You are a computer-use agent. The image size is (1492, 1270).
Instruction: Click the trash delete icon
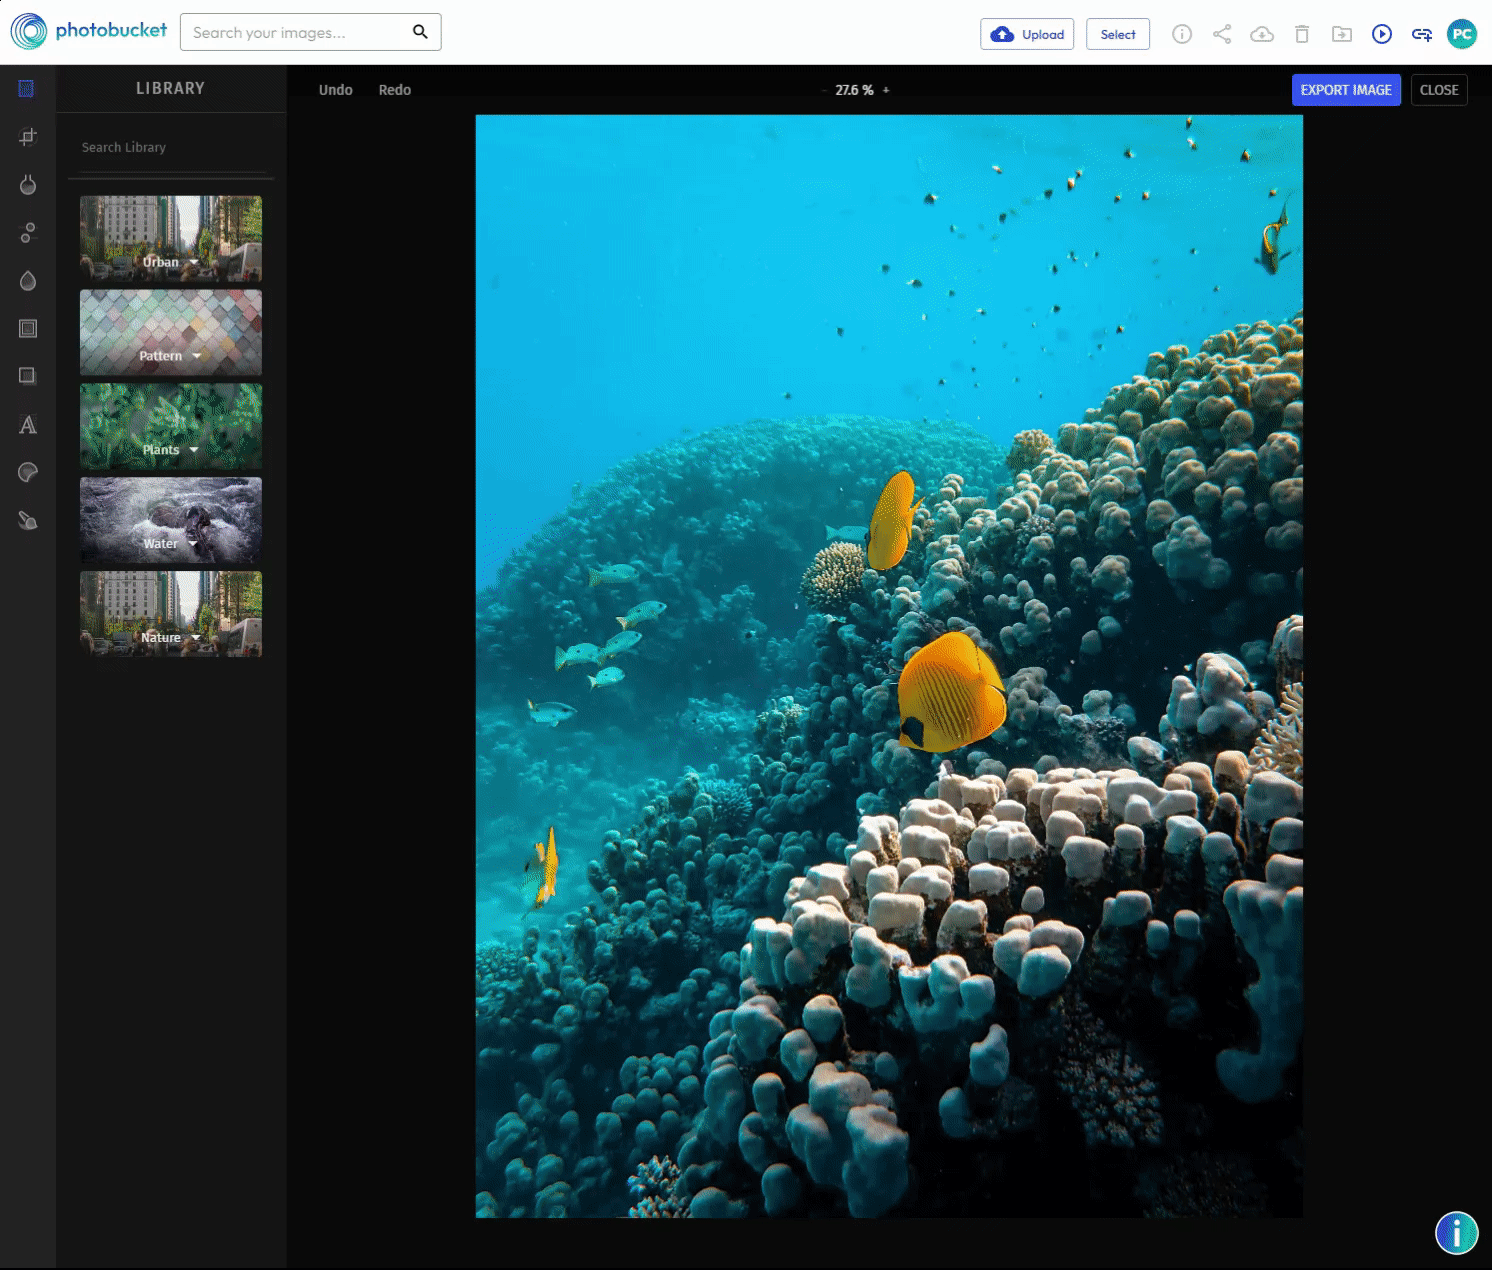[1302, 34]
